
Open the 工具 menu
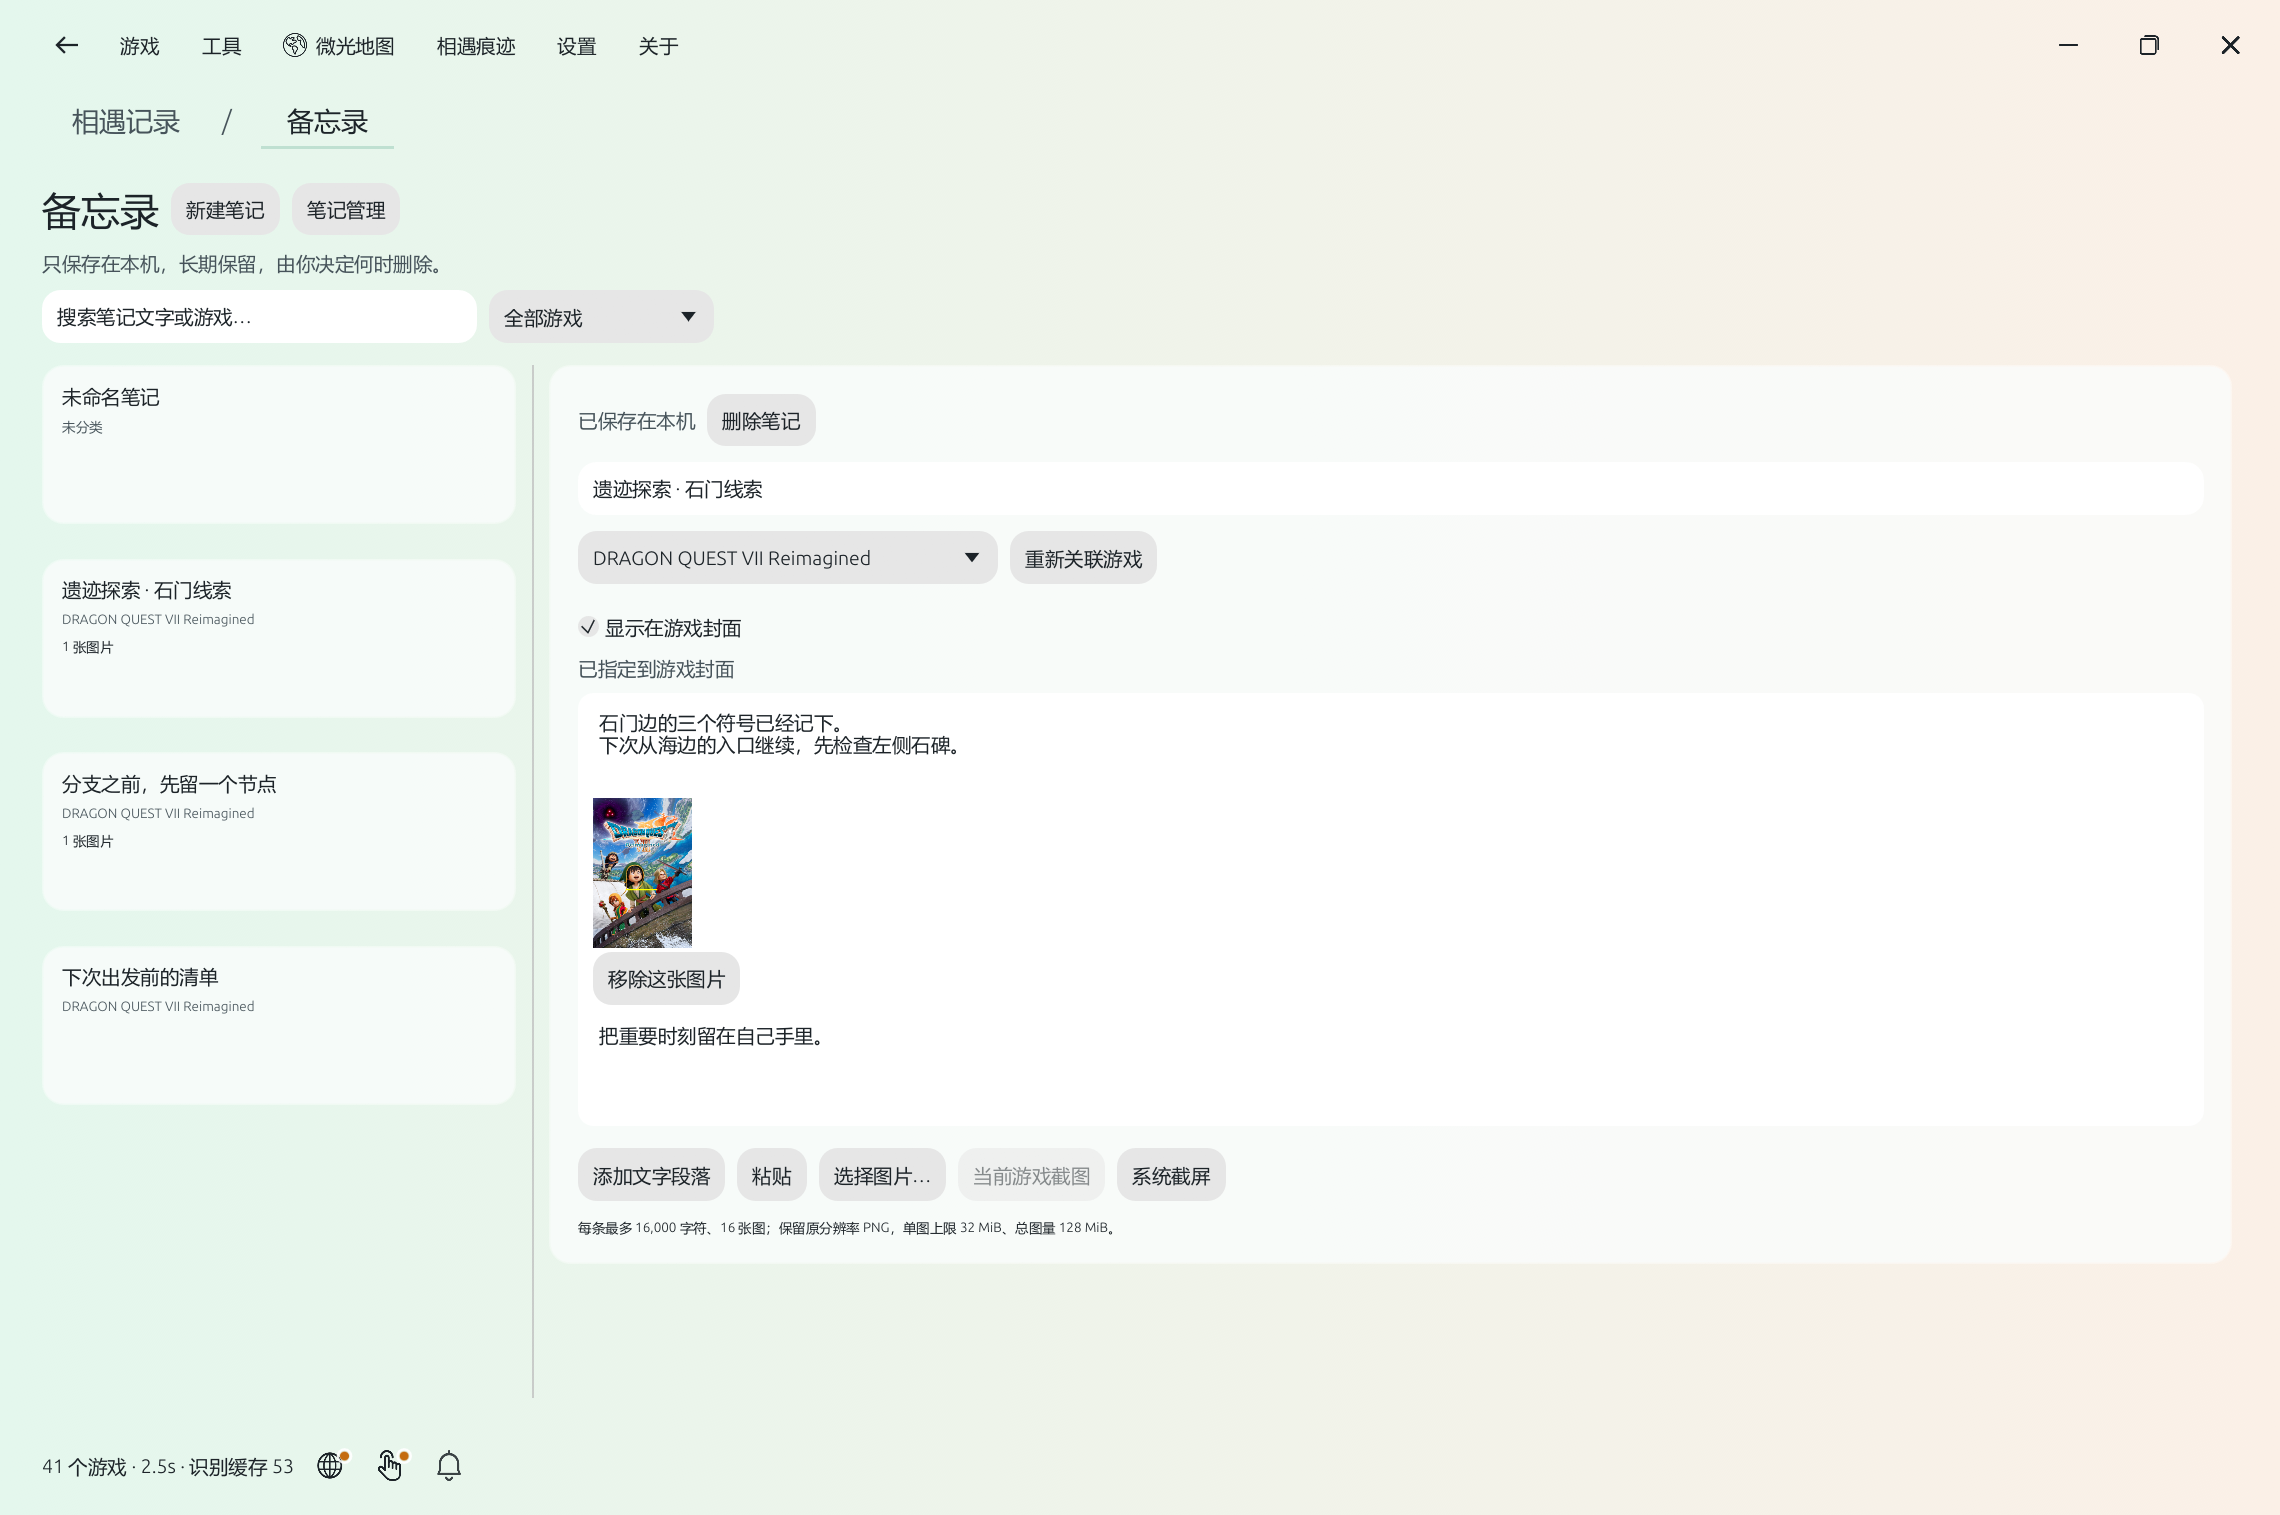[221, 46]
